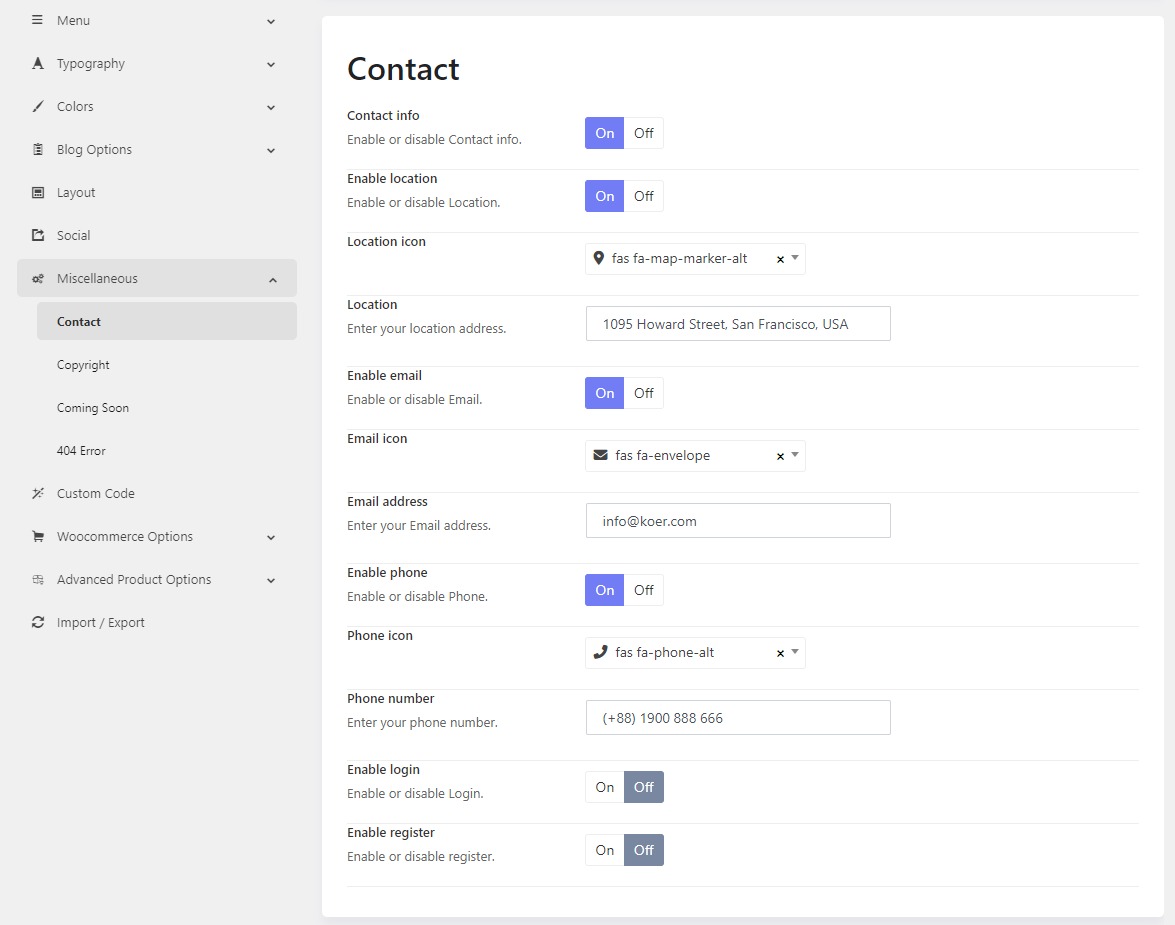1175x925 pixels.
Task: Click the Miscellaneous gears icon
Action: [37, 279]
